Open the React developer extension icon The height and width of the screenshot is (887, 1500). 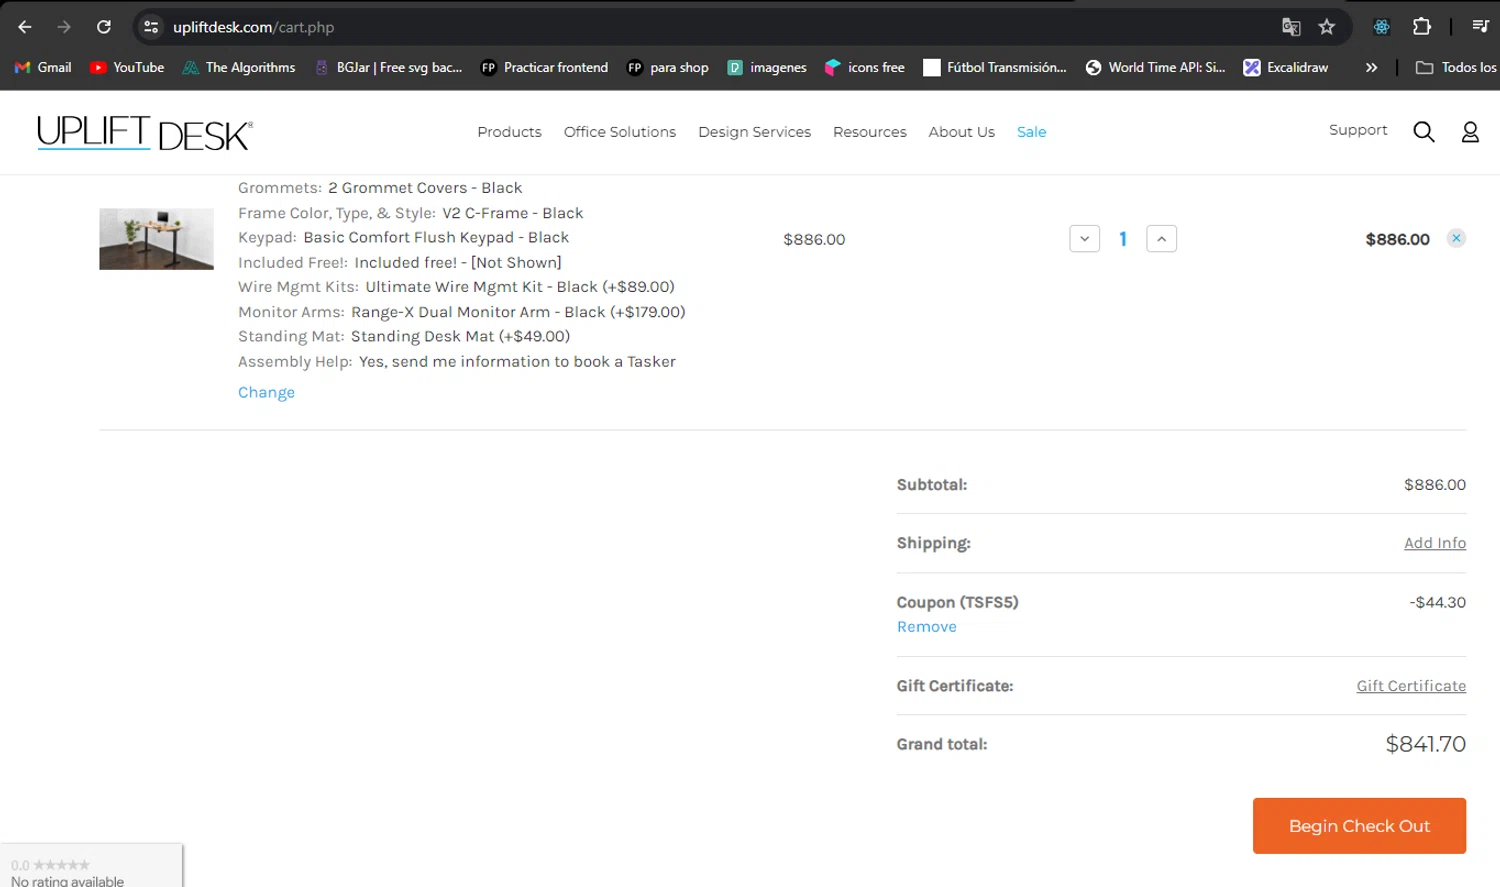1382,27
